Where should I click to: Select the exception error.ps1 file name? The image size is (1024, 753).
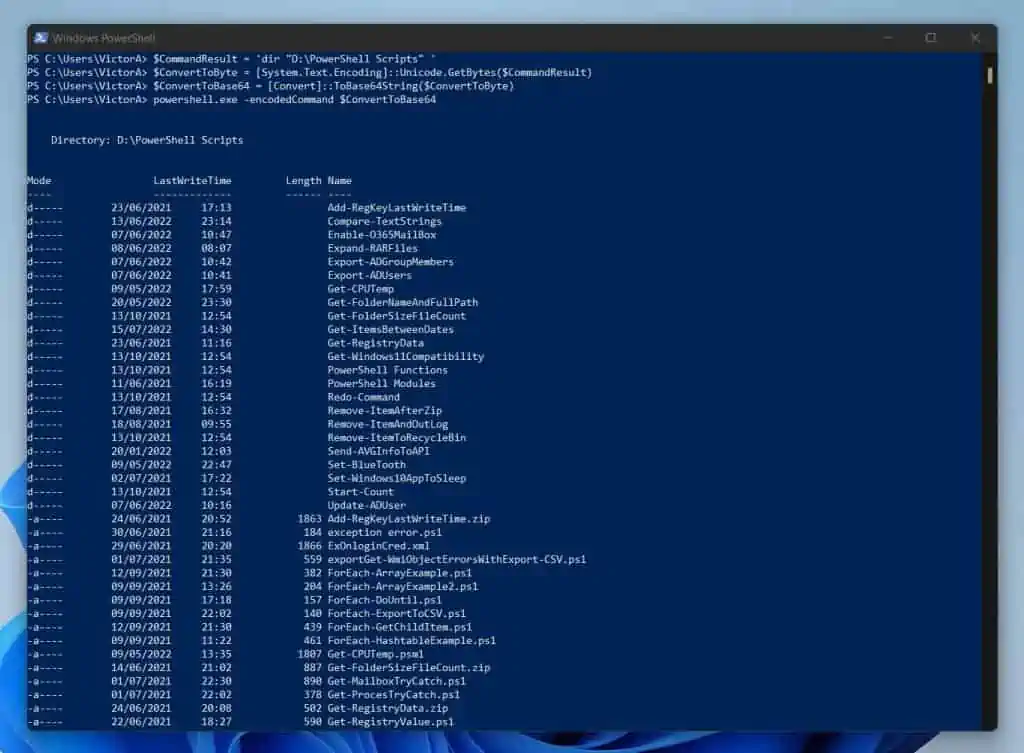tap(385, 532)
